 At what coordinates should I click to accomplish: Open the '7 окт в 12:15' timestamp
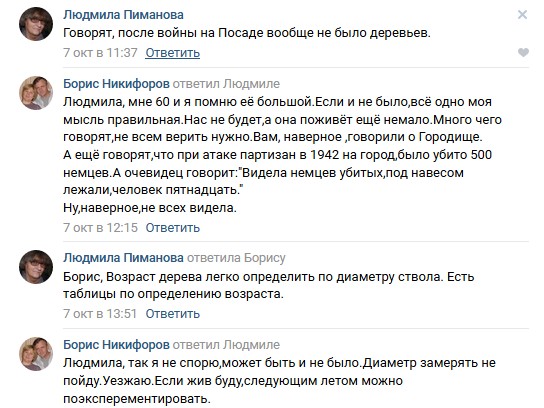100,228
